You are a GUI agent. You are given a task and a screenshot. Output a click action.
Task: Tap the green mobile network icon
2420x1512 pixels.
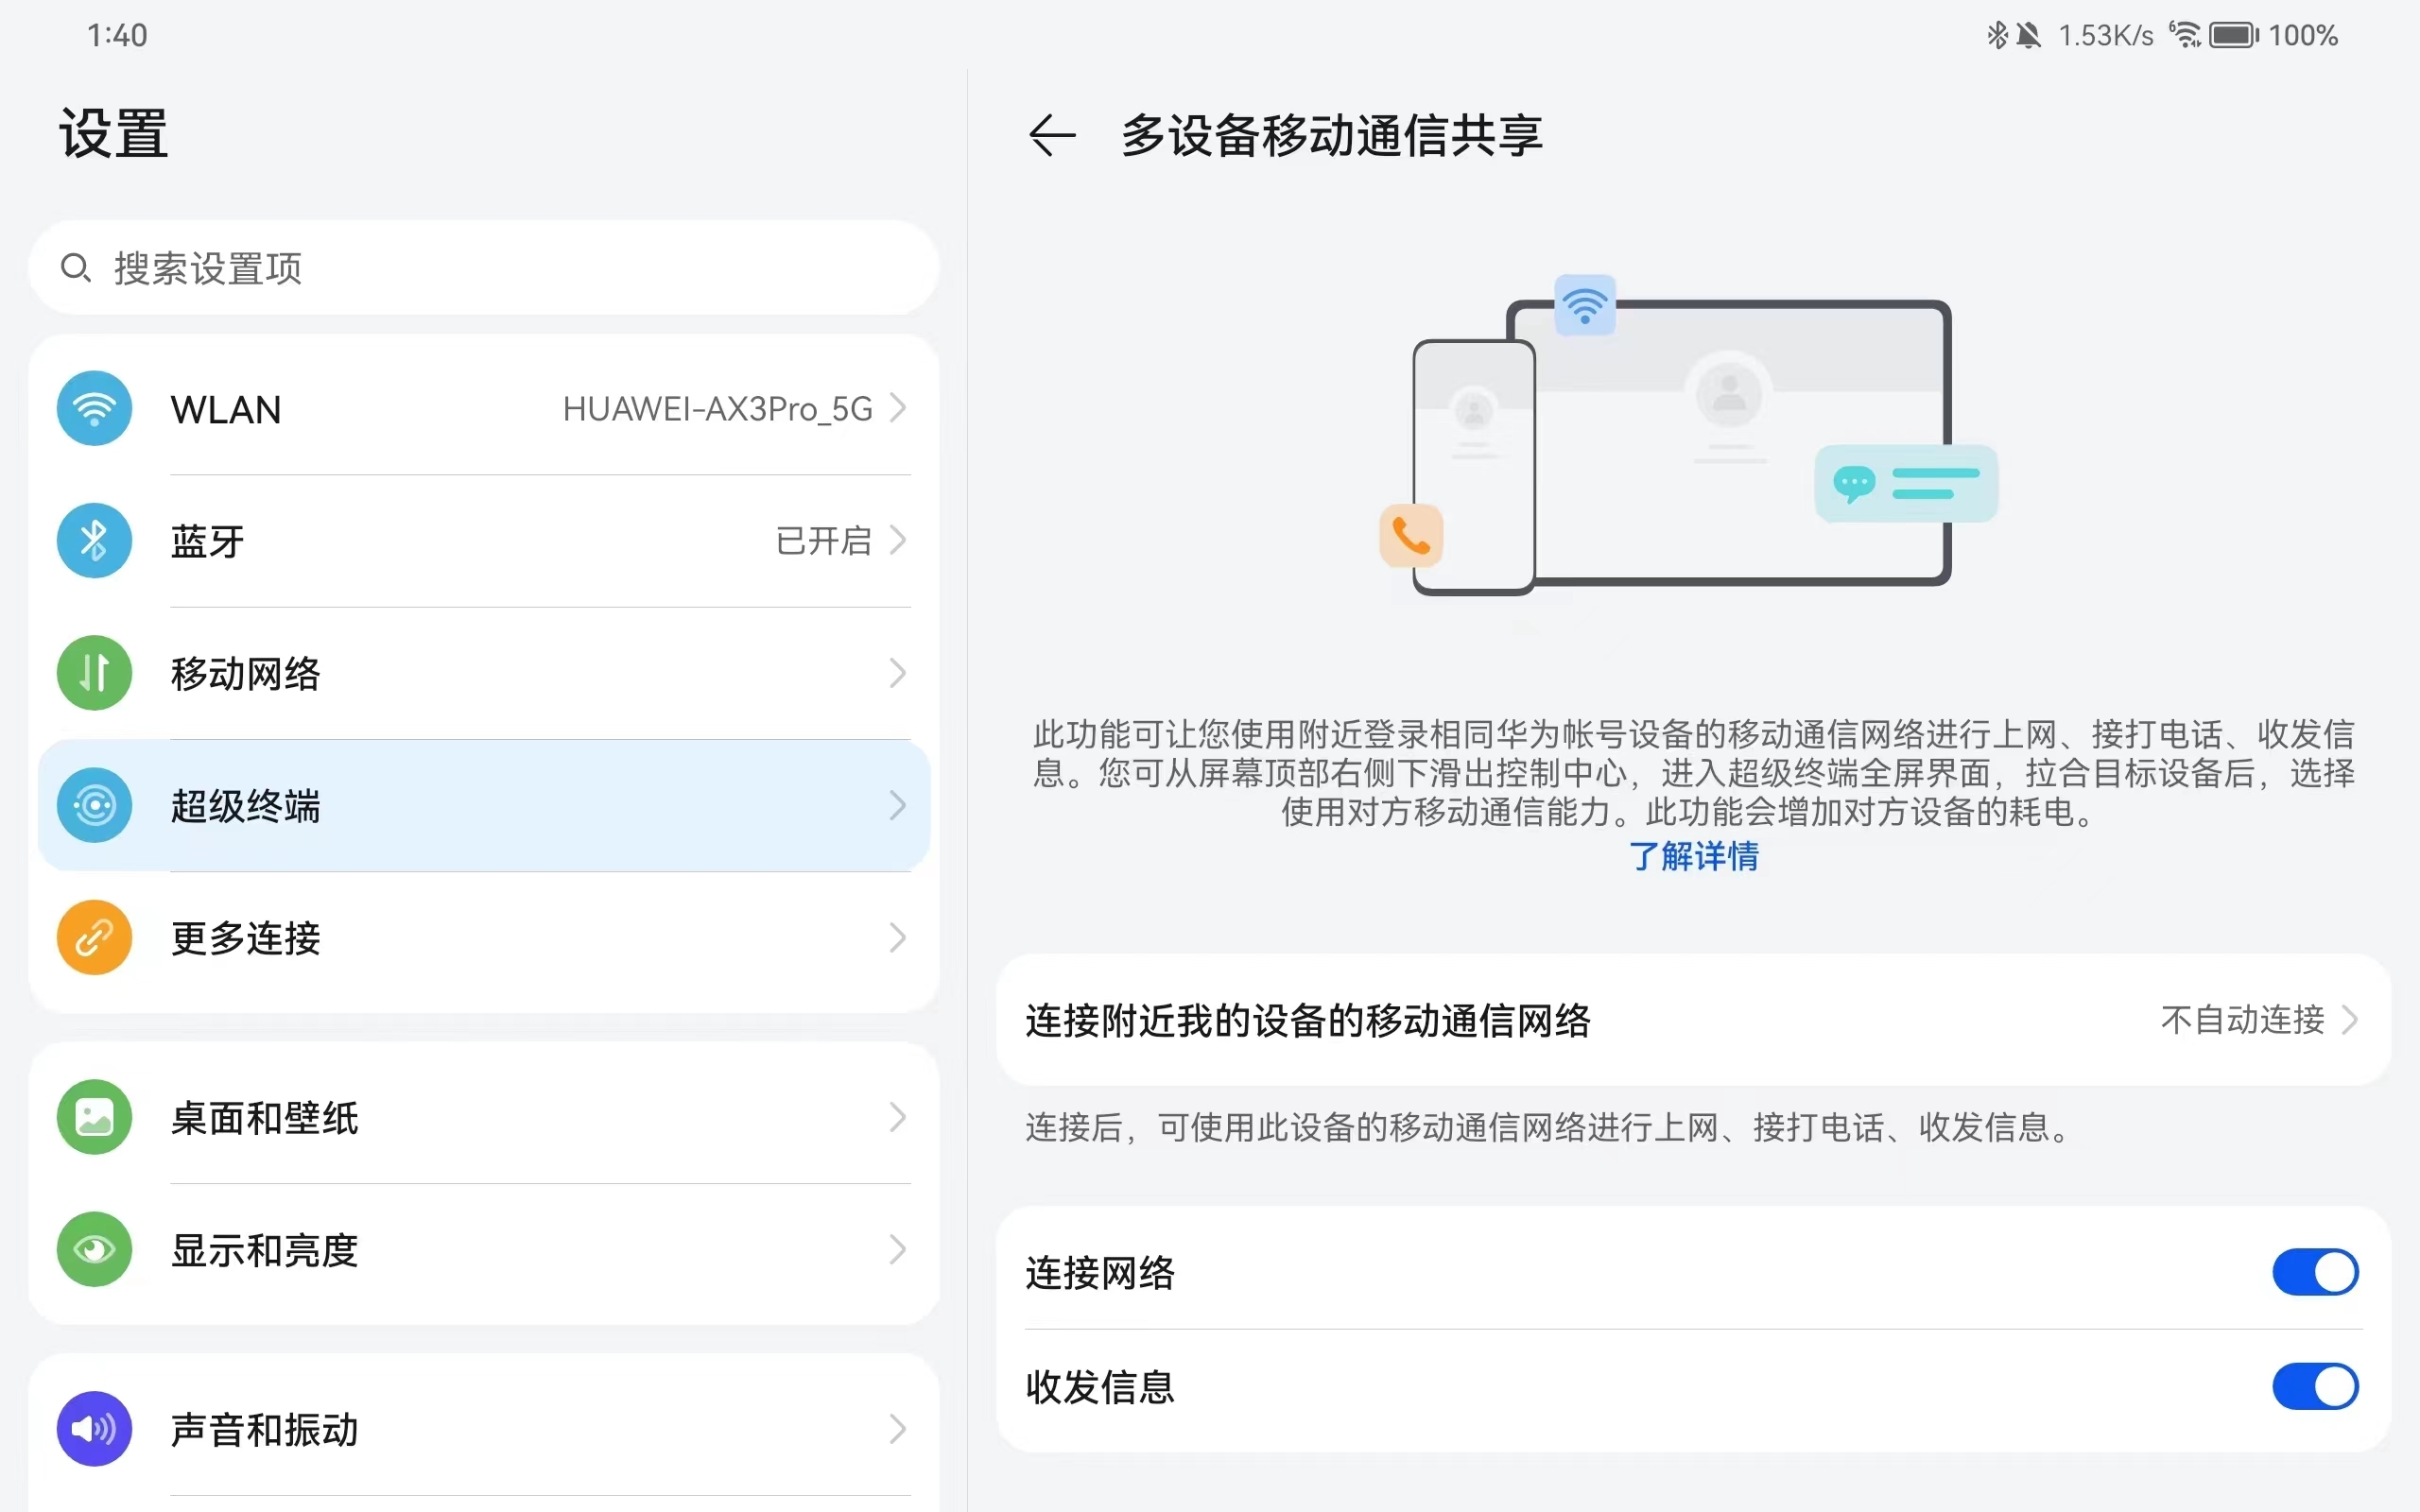tap(94, 673)
